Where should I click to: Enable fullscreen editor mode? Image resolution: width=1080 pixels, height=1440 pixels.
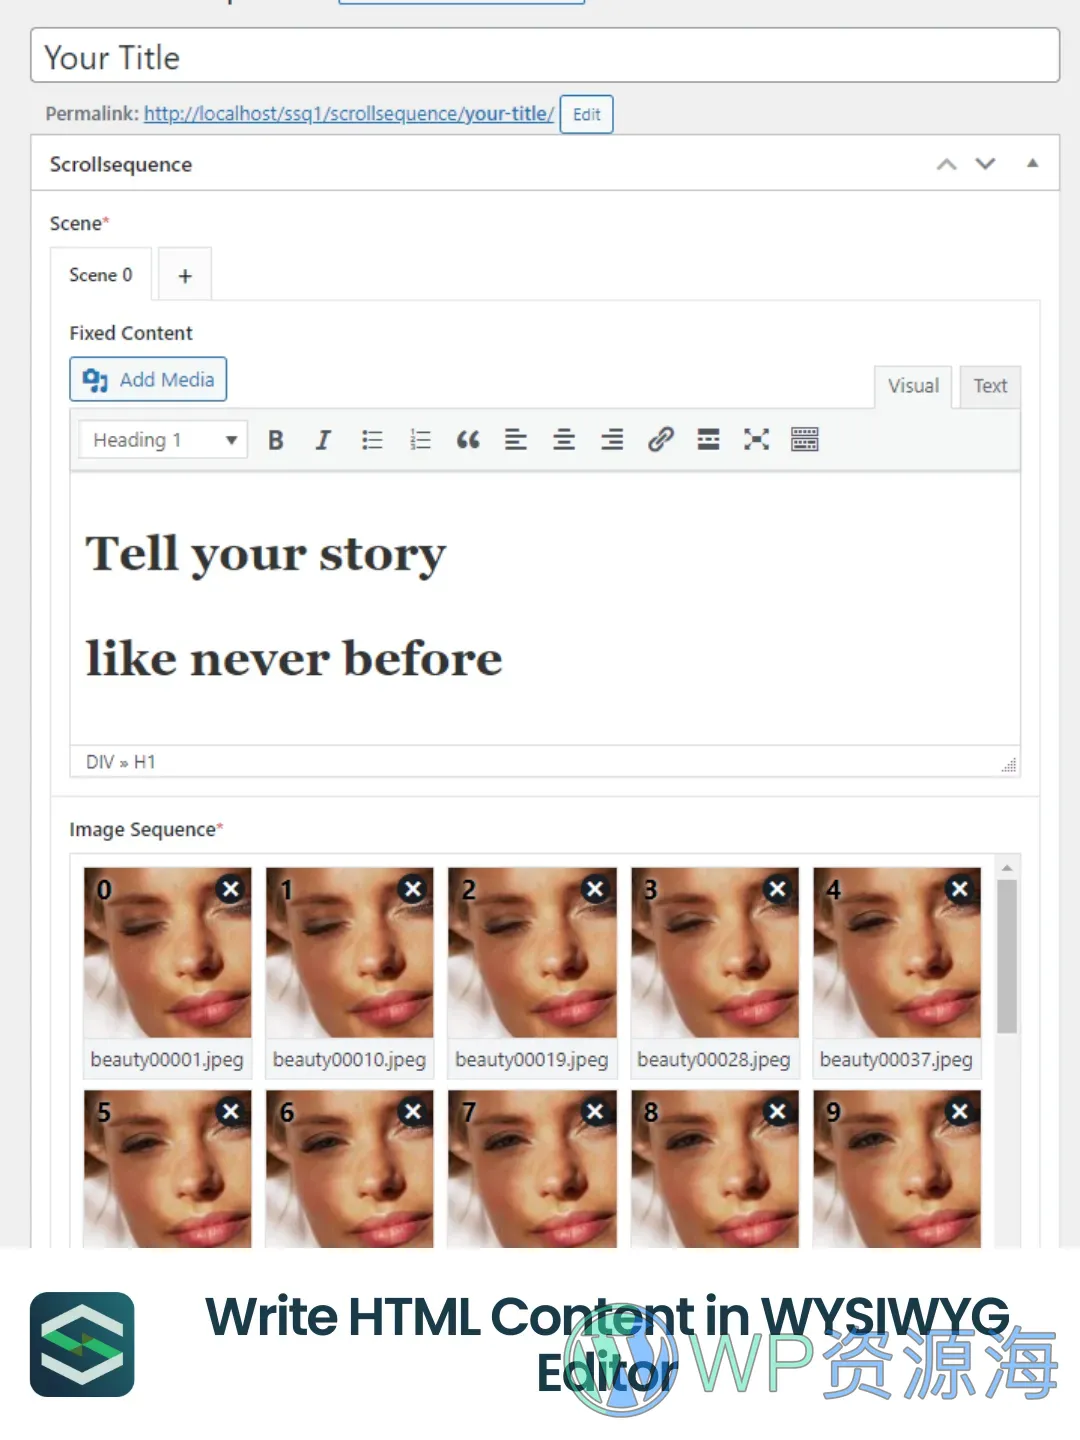[756, 440]
